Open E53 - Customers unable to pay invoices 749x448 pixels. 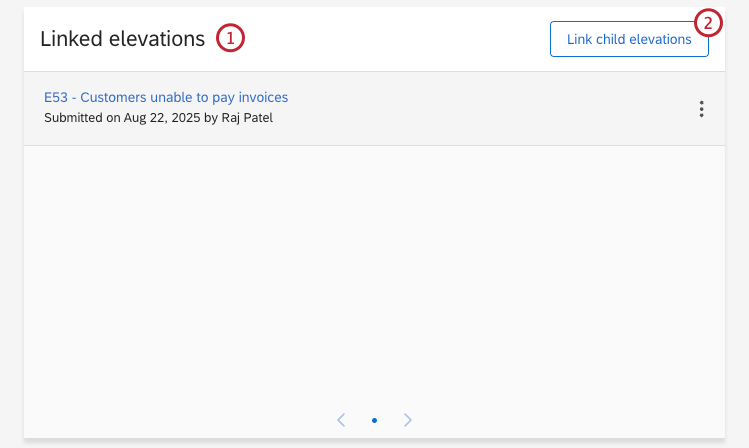166,97
